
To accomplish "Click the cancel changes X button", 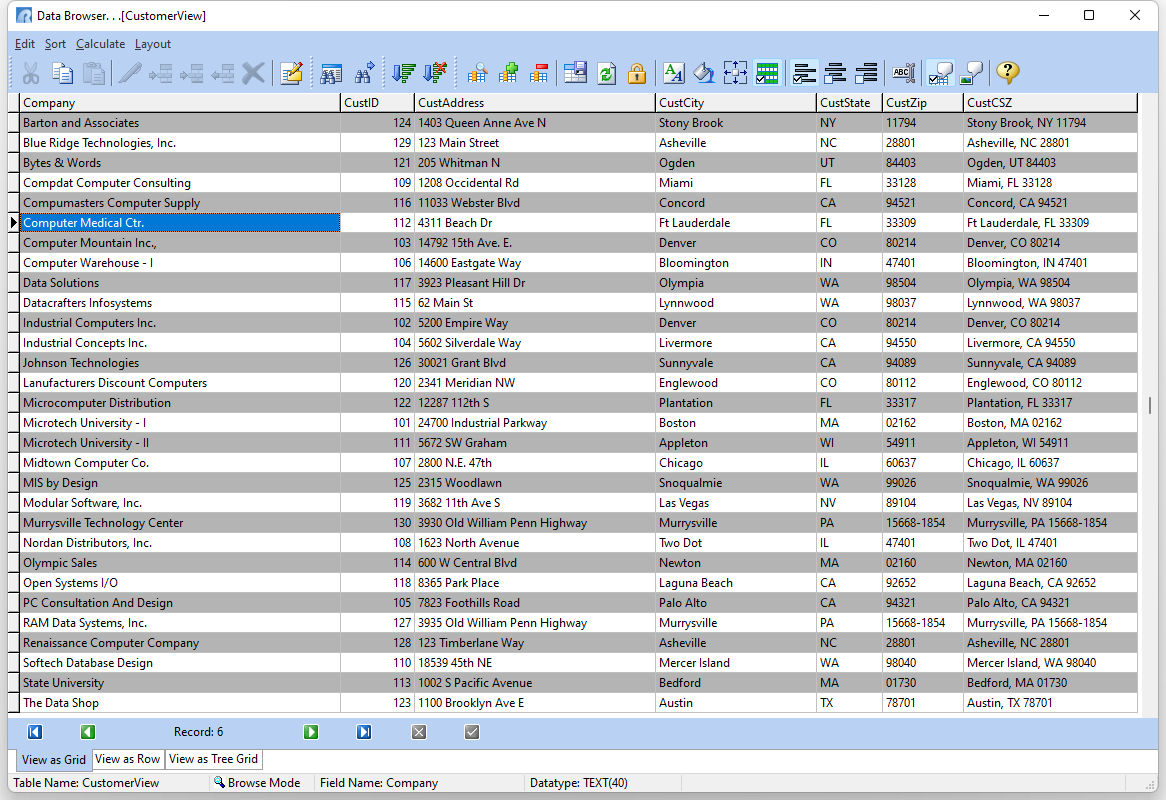I will click(x=419, y=732).
